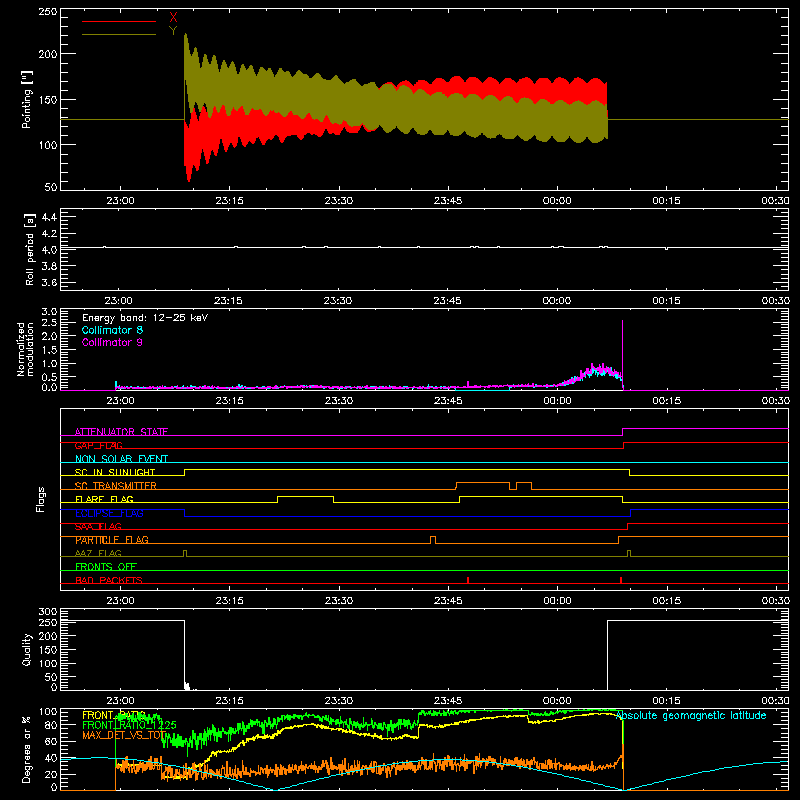
Task: Click the '4.4' tick on Roll period axis
Action: coord(48,217)
